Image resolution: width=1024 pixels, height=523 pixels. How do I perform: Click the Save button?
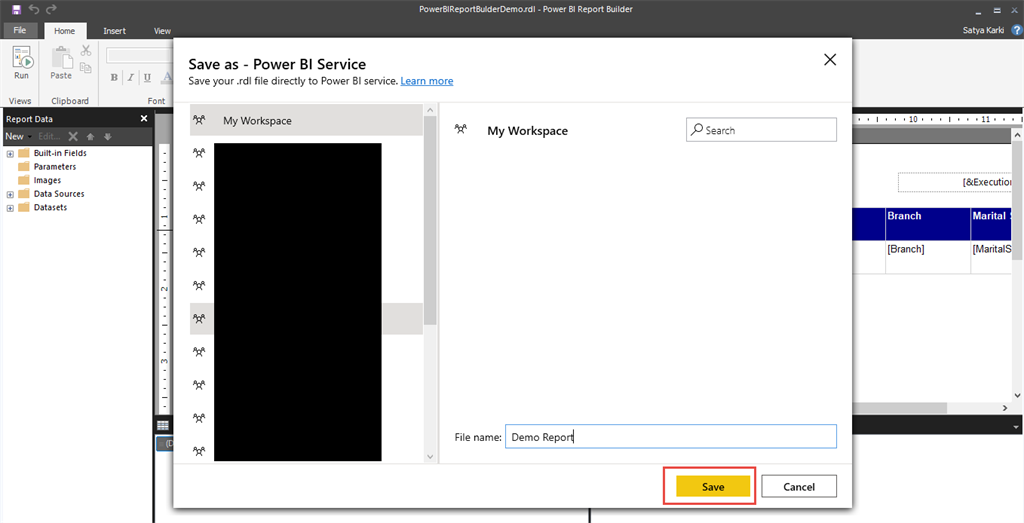pyautogui.click(x=713, y=486)
